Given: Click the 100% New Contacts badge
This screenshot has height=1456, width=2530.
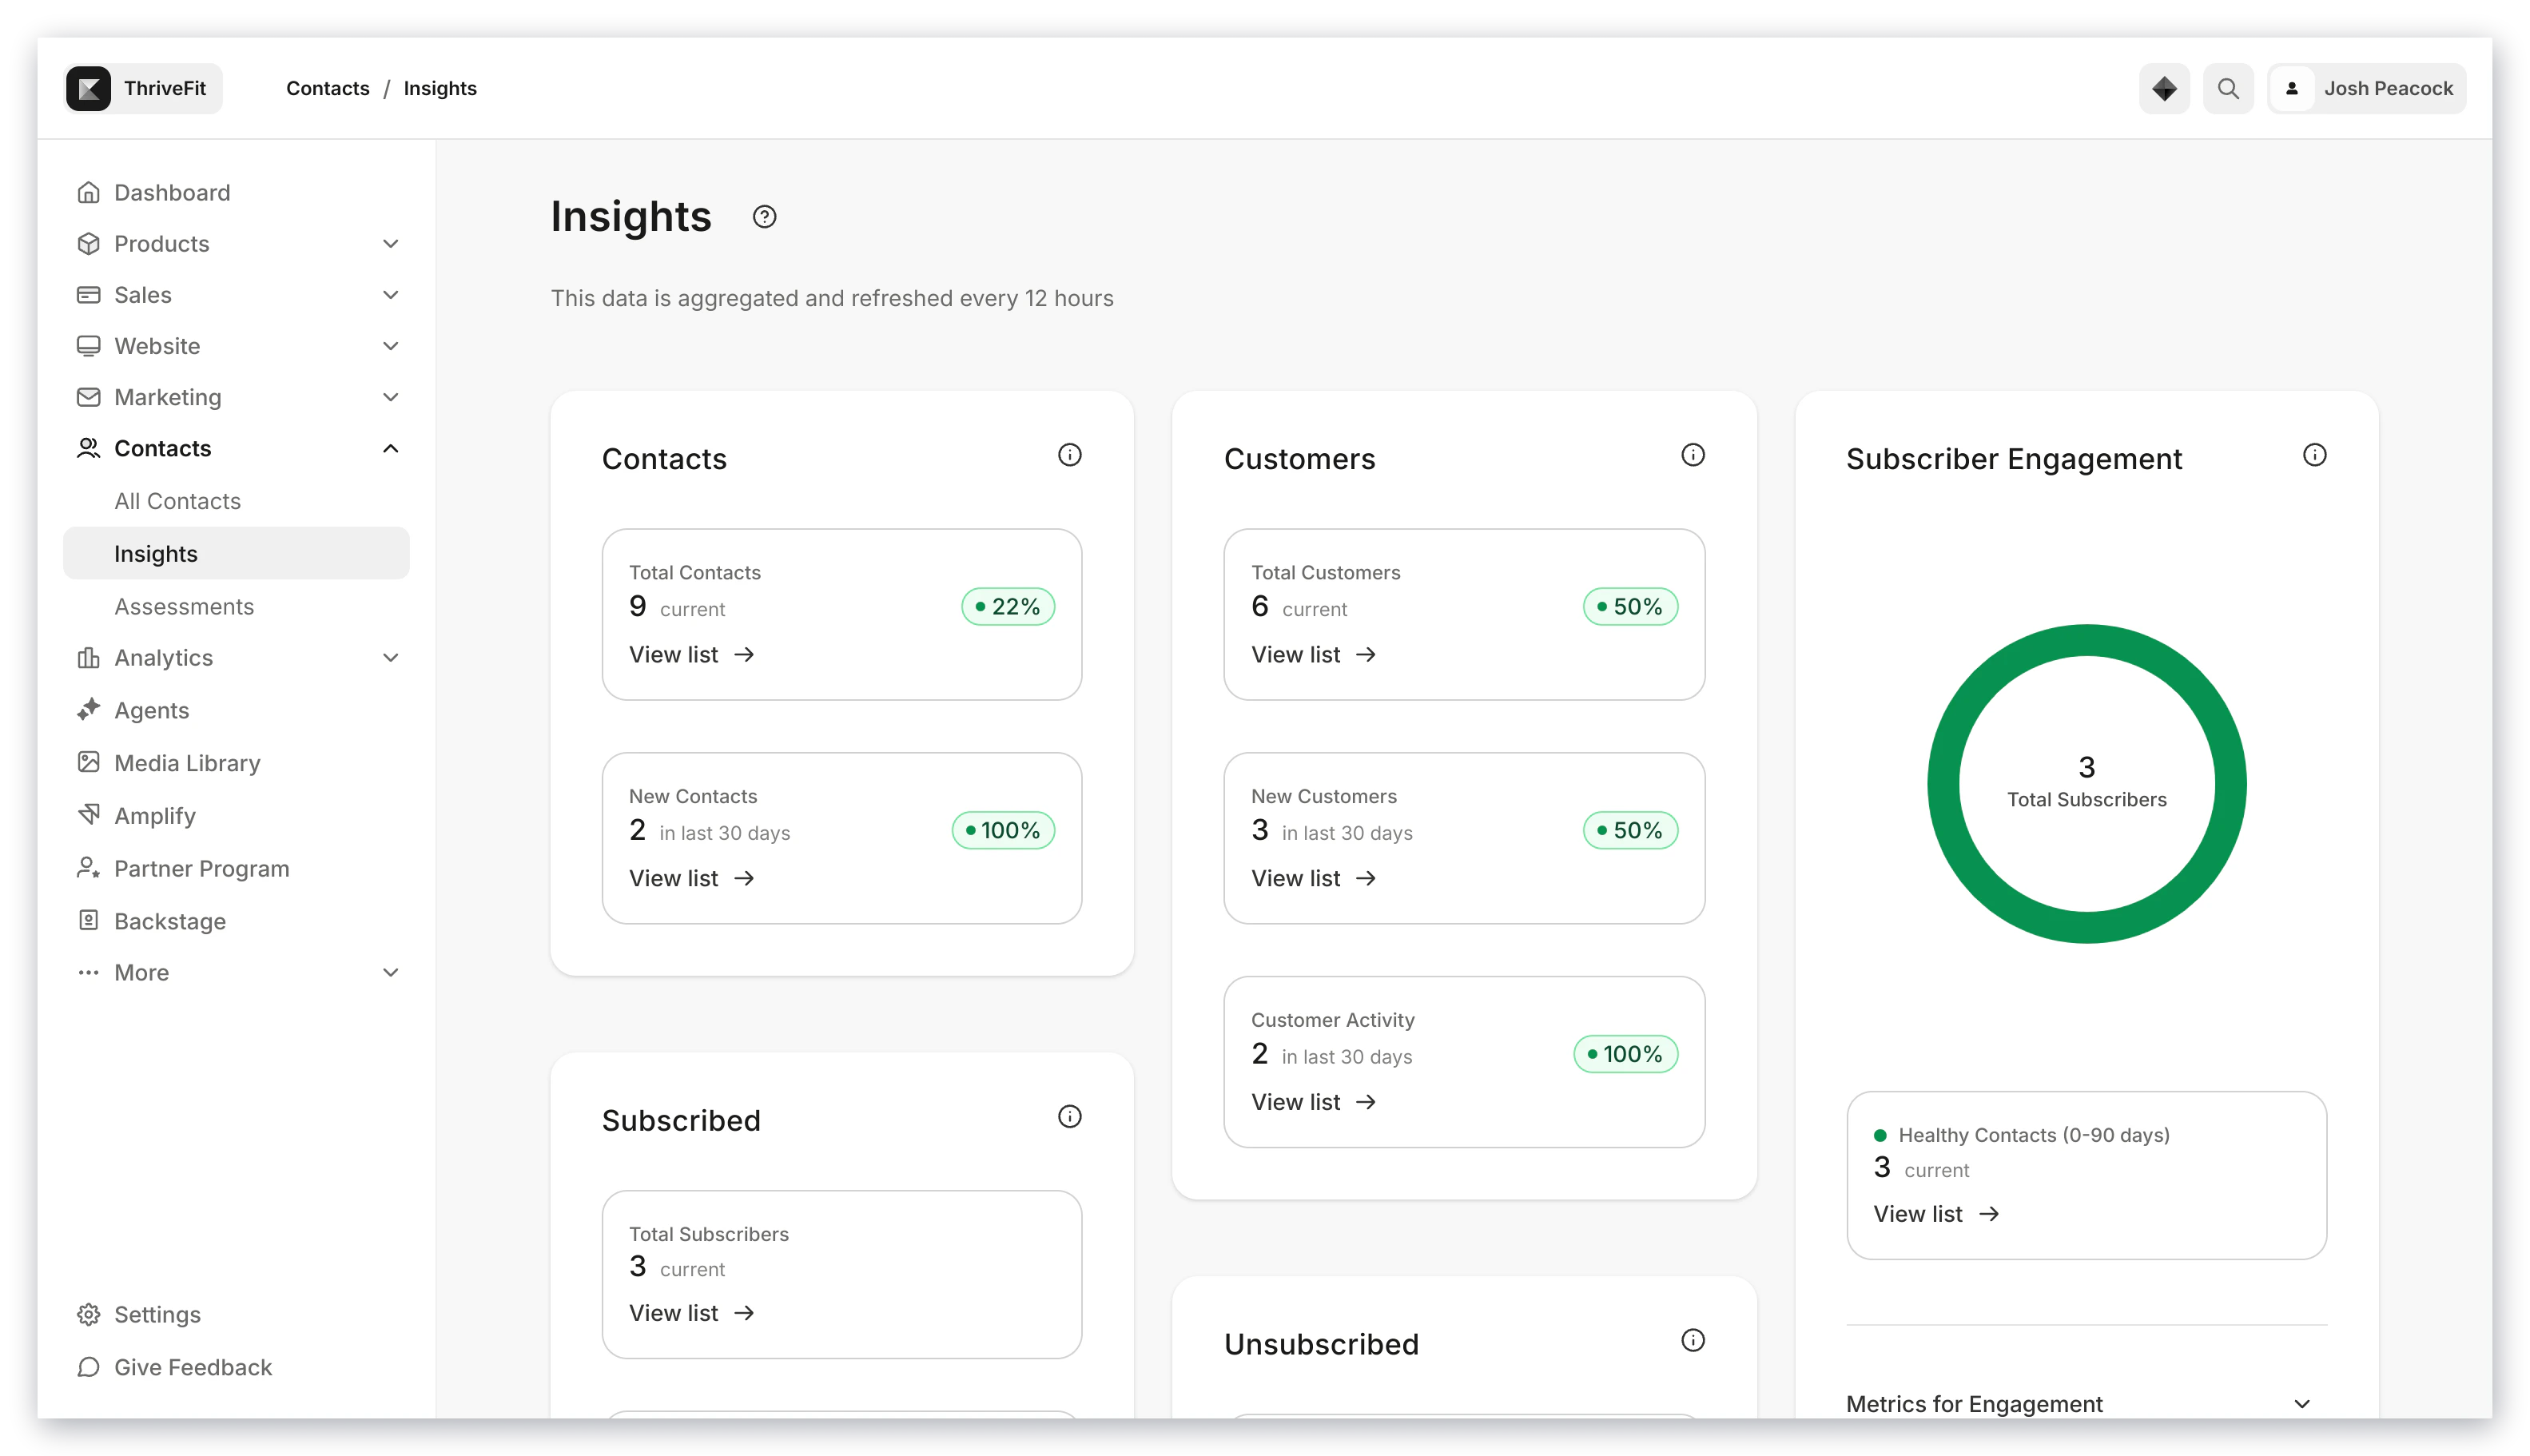Looking at the screenshot, I should 1003,830.
